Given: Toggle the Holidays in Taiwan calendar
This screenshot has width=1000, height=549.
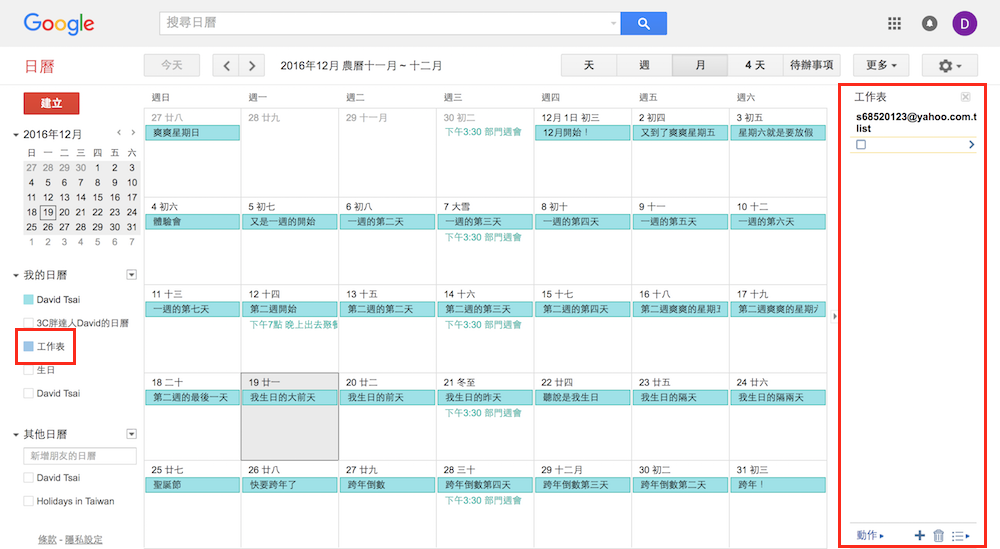Looking at the screenshot, I should click(x=28, y=501).
